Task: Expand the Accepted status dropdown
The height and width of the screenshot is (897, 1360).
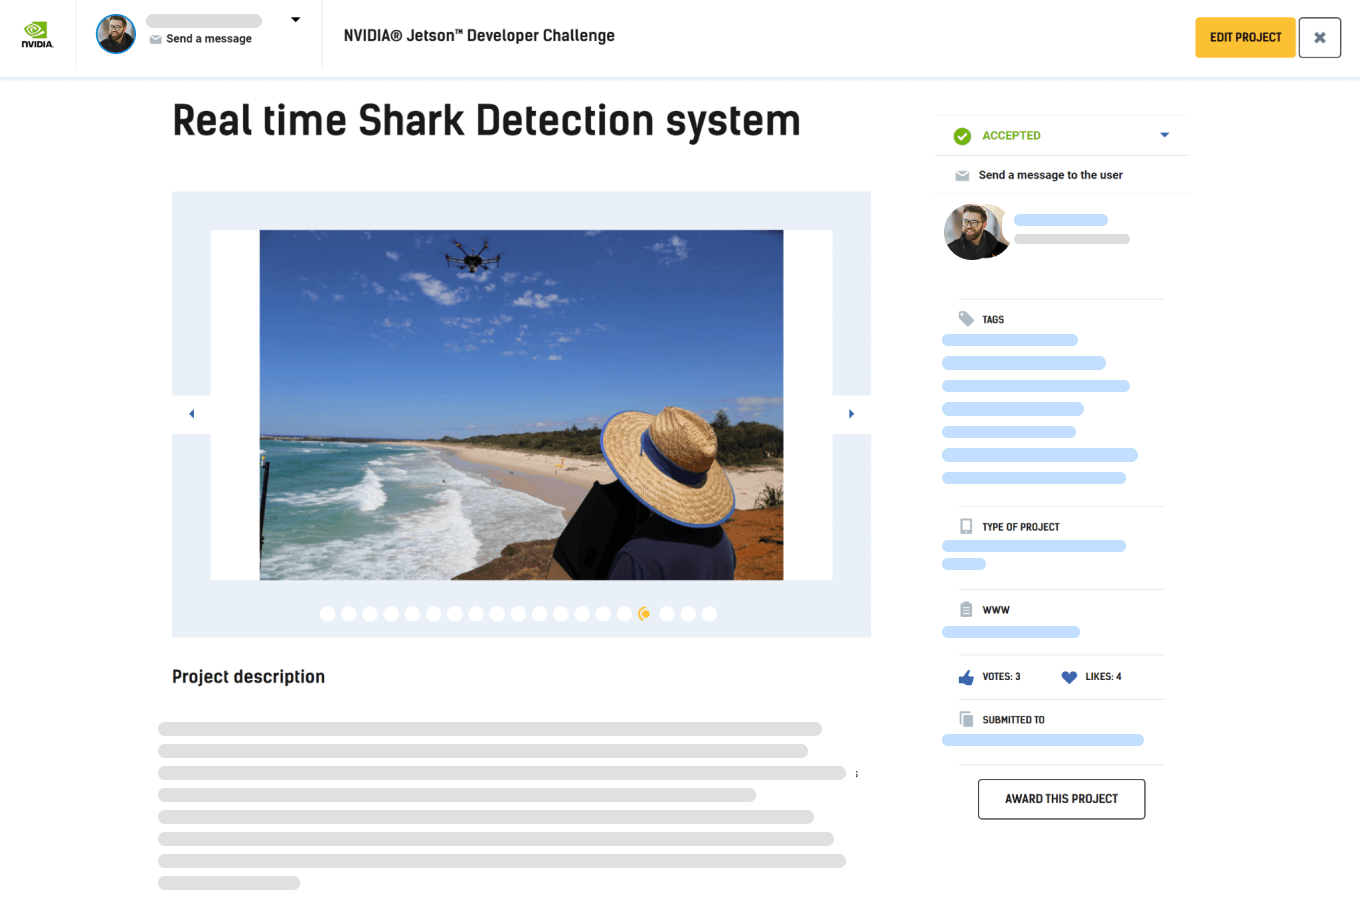Action: 1164,135
